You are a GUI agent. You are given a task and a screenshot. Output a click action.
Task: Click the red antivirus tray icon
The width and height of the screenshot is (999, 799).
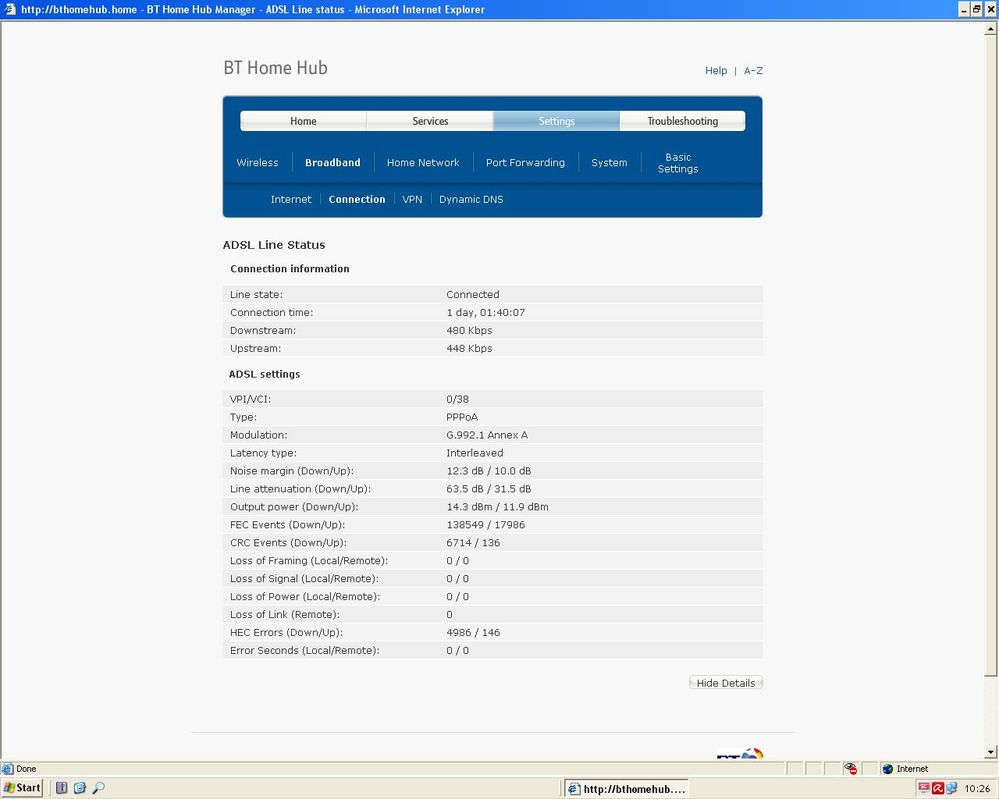pos(938,789)
